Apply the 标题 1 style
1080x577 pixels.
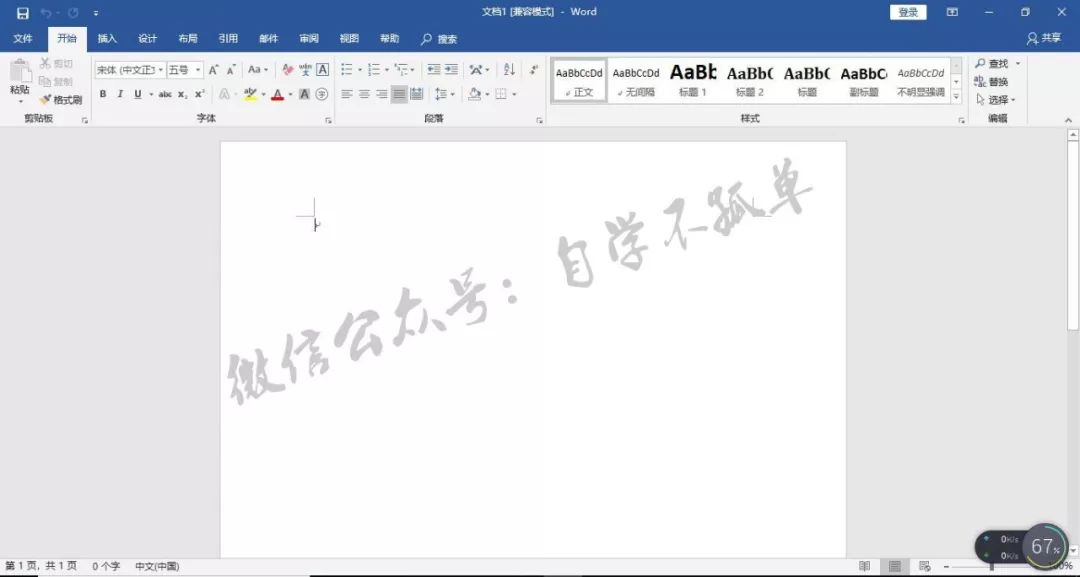click(x=693, y=81)
